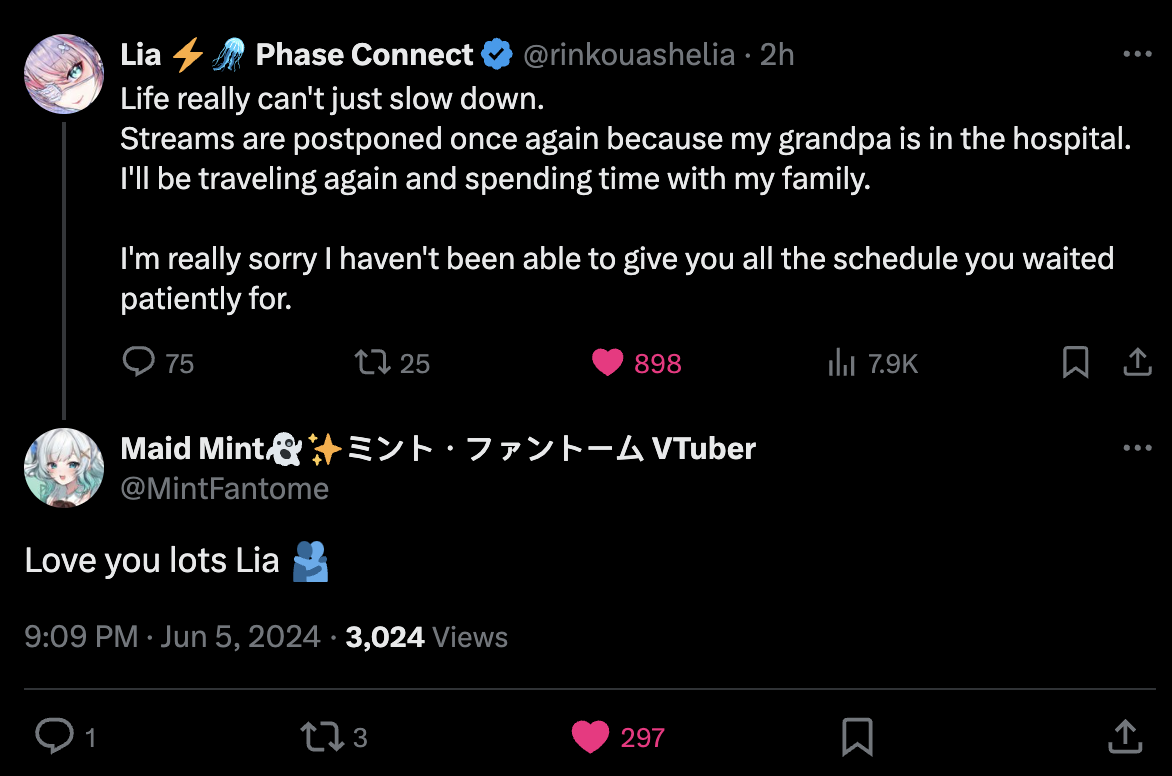
Task: Open Maid Mint's profile avatar
Action: click(64, 468)
